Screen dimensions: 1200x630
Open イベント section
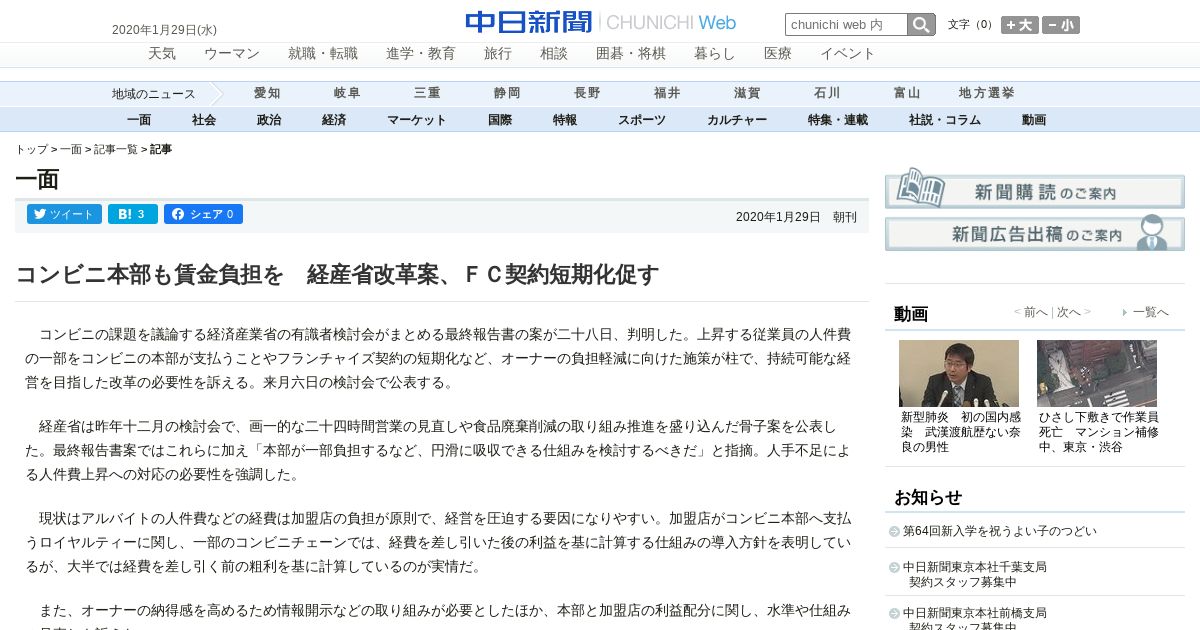848,54
